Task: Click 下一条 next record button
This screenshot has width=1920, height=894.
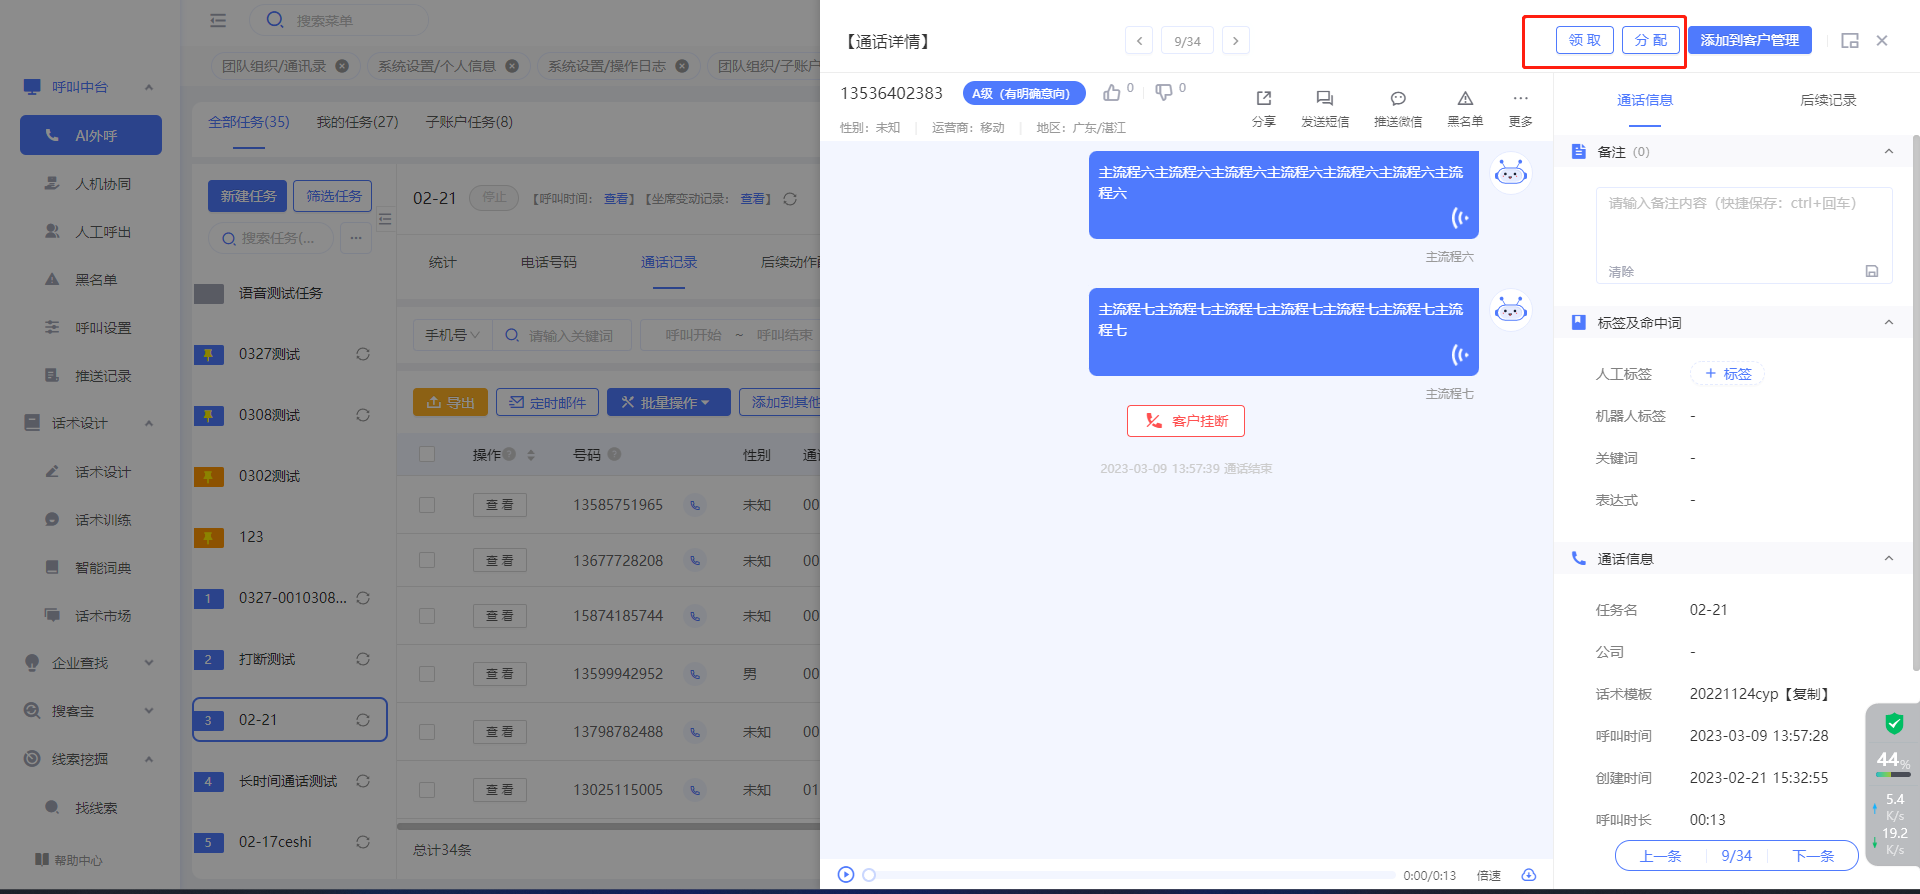Action: pos(1813,856)
